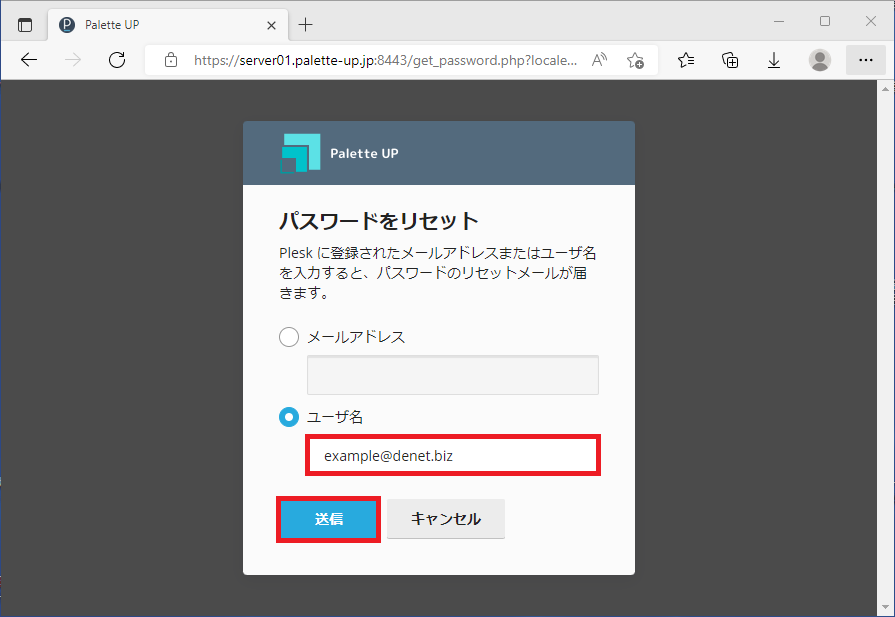Select the Palette UP browser tab
Screen dimensions: 895x617
[x=168, y=25]
